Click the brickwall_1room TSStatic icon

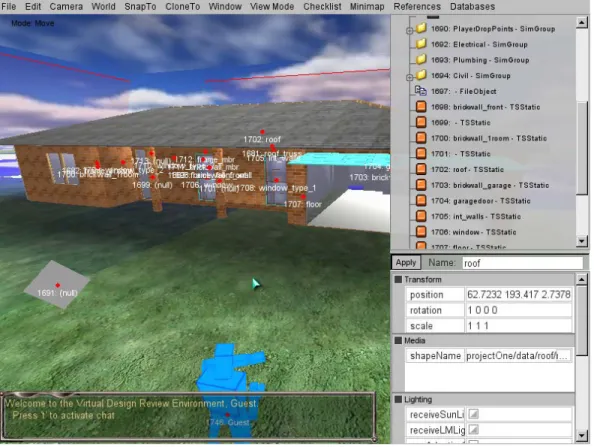click(x=421, y=138)
